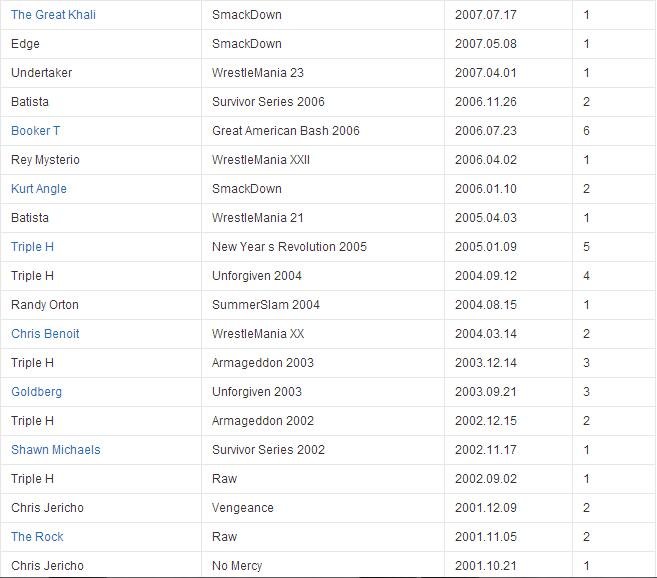Click the date 2005.01.09 cell
Screen dimensions: 657x578
coord(508,247)
